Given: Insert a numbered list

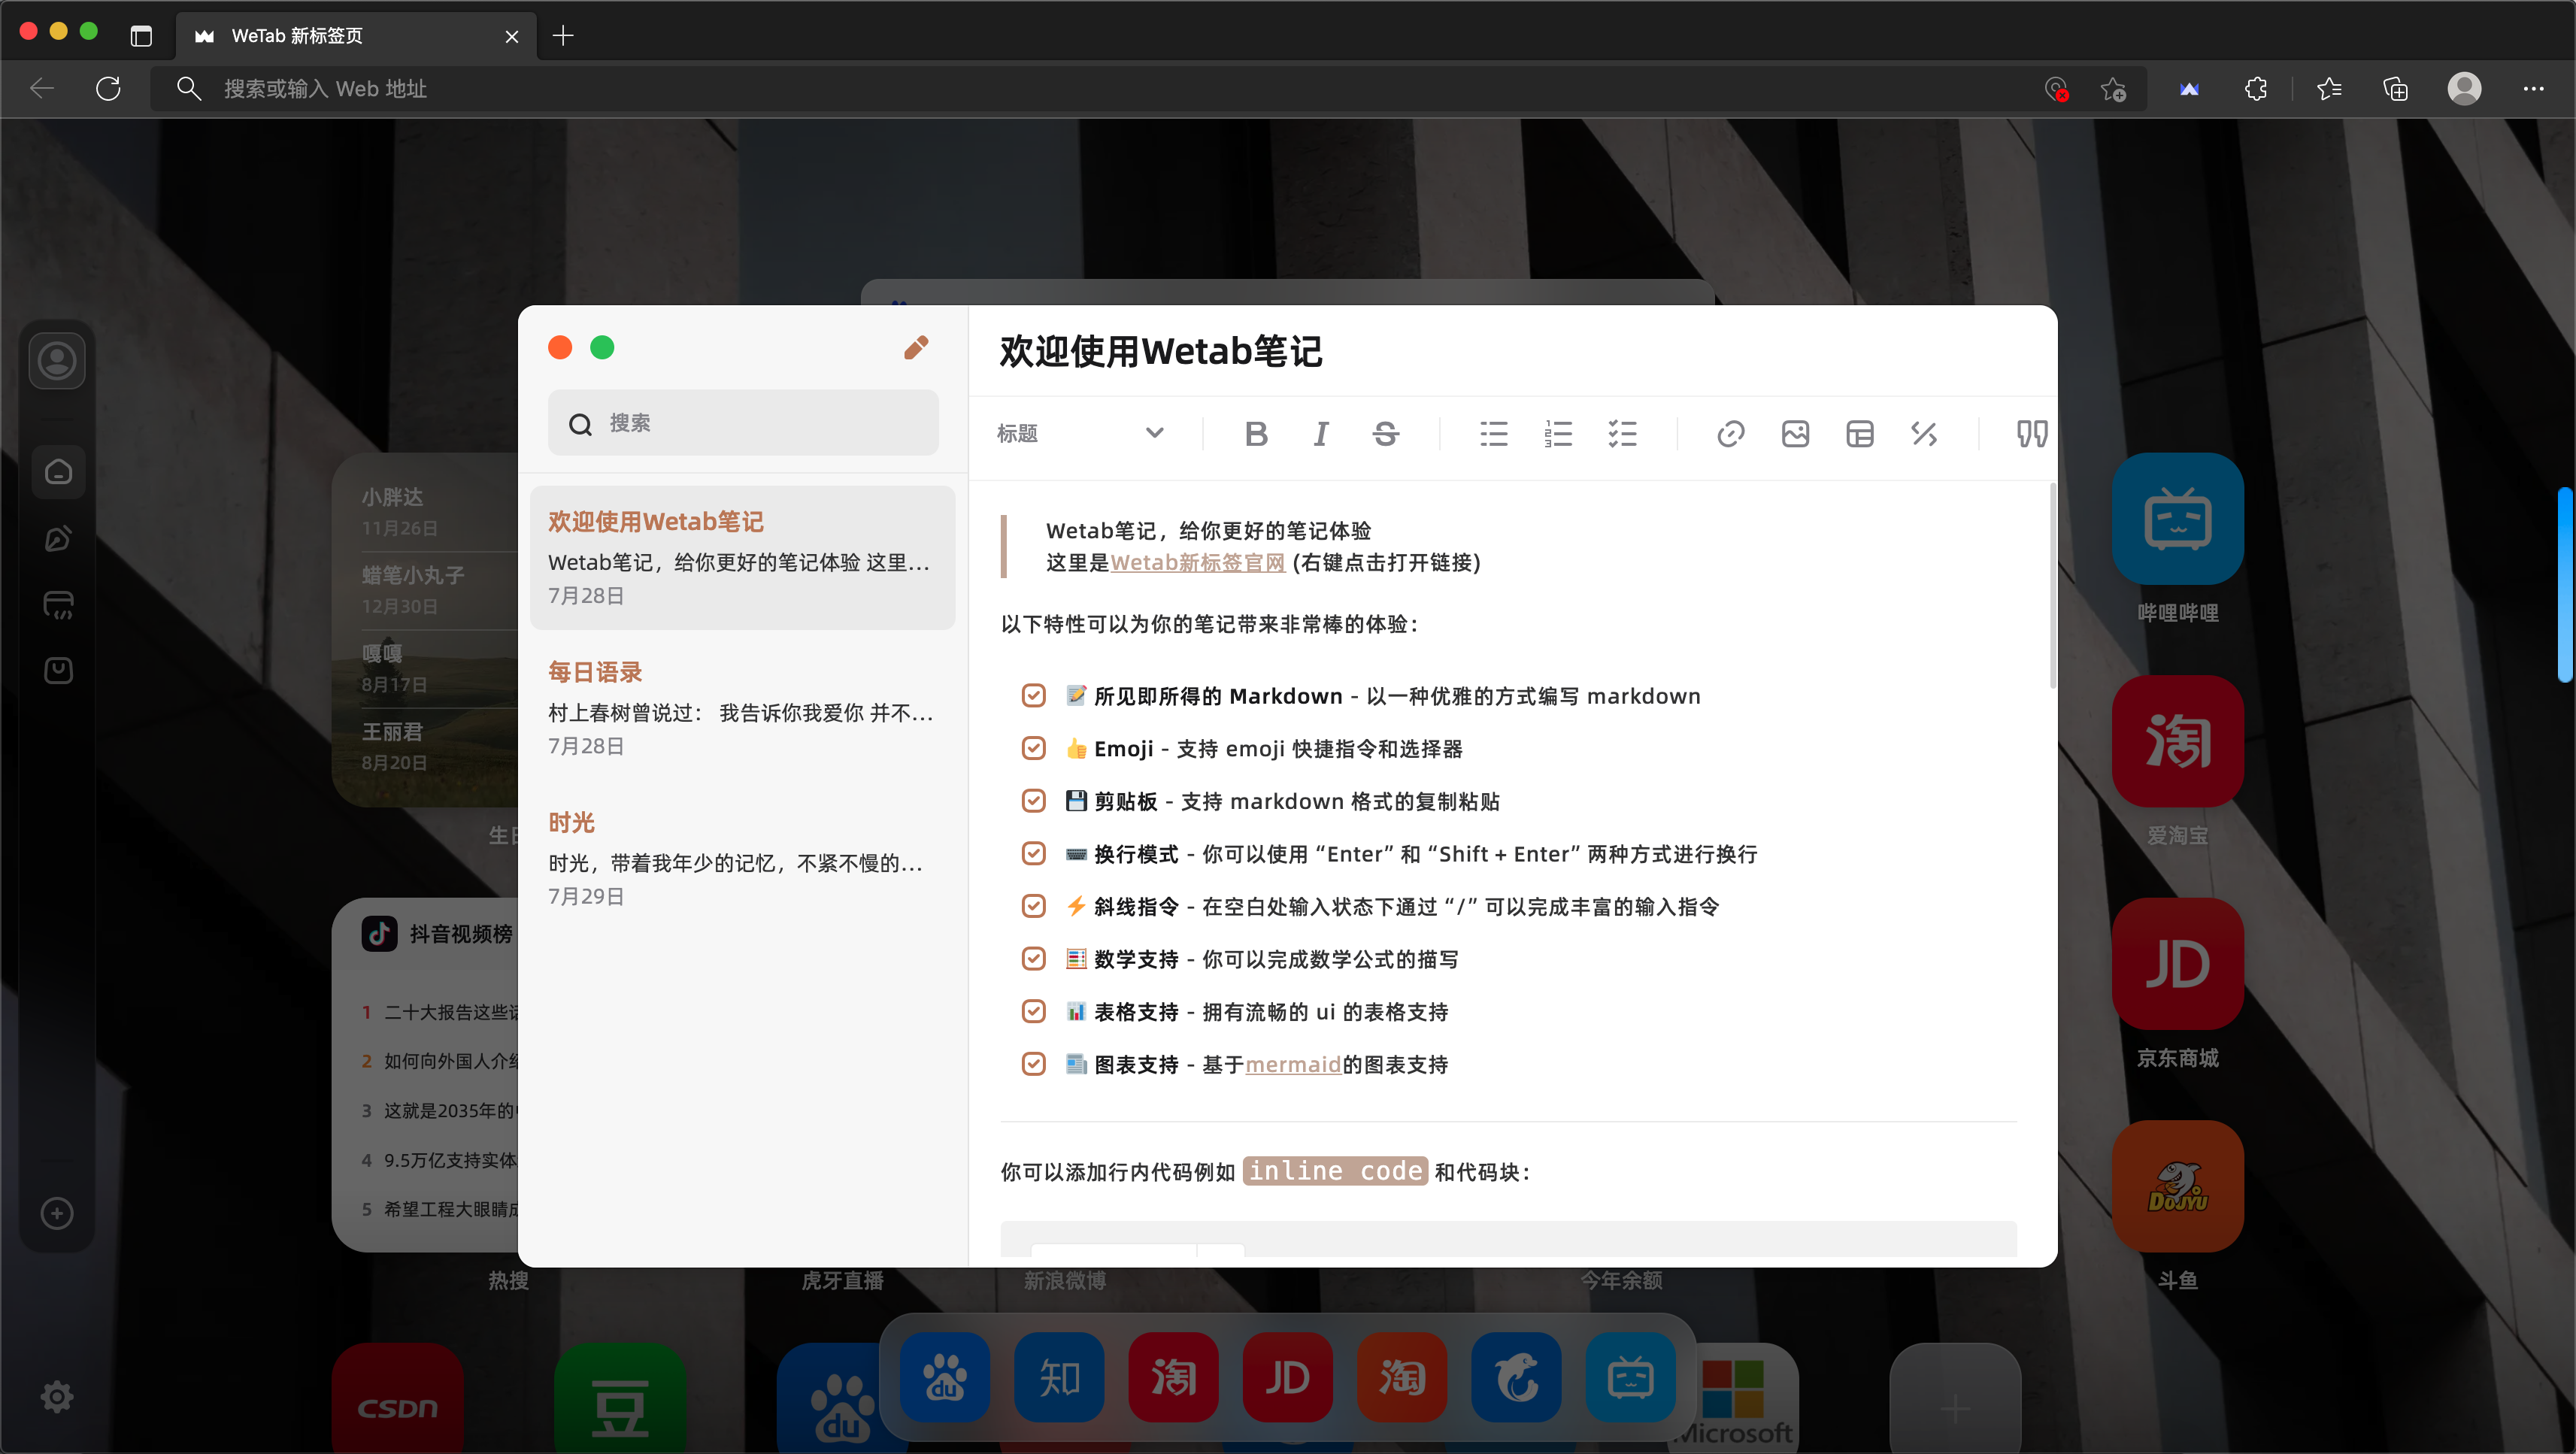Looking at the screenshot, I should [x=1558, y=434].
